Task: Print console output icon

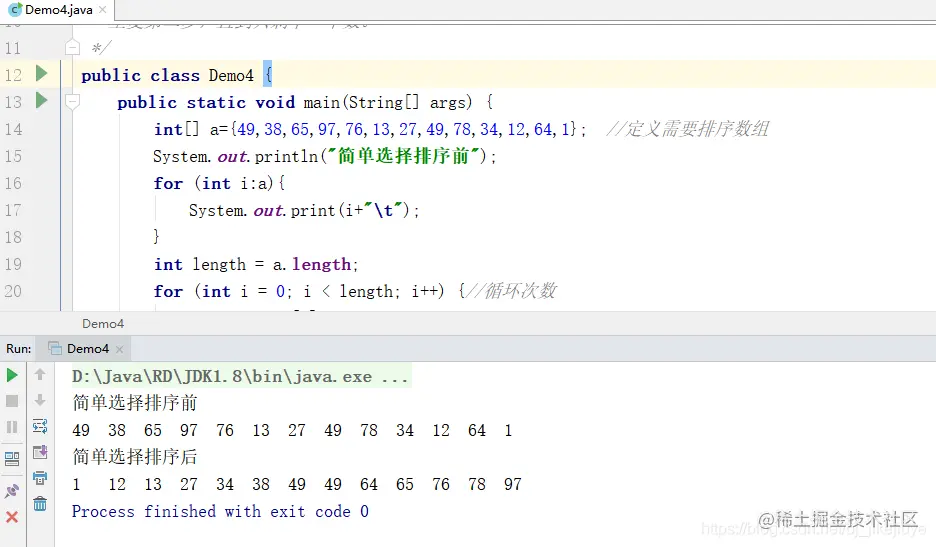Action: [40, 478]
